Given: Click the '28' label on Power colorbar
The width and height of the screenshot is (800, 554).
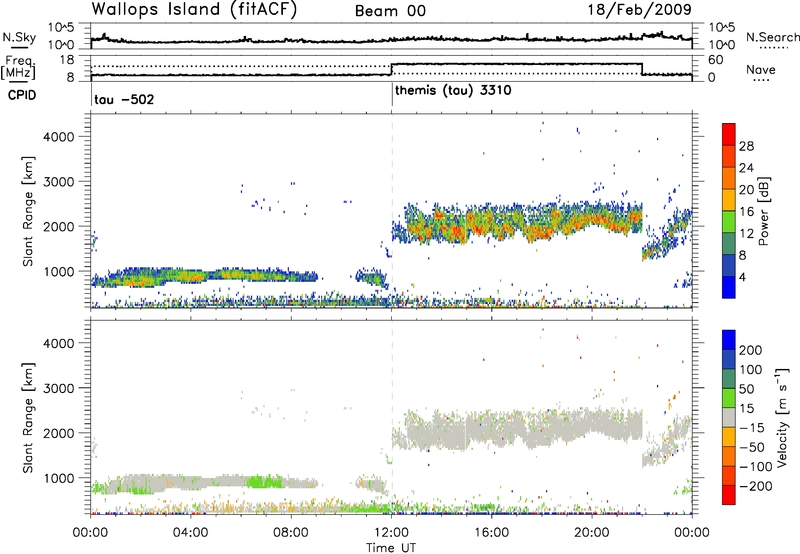Looking at the screenshot, I should coord(746,146).
